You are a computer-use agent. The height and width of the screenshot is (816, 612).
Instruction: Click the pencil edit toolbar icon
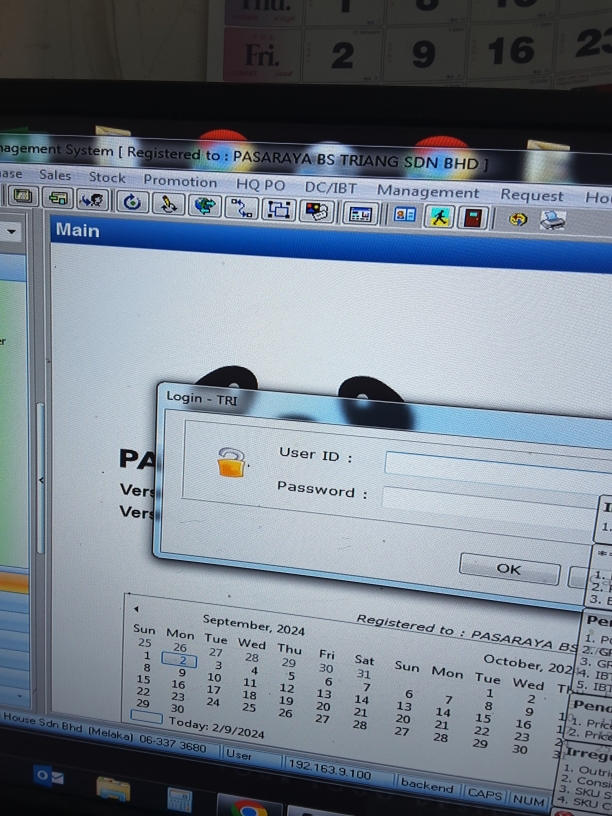(168, 203)
